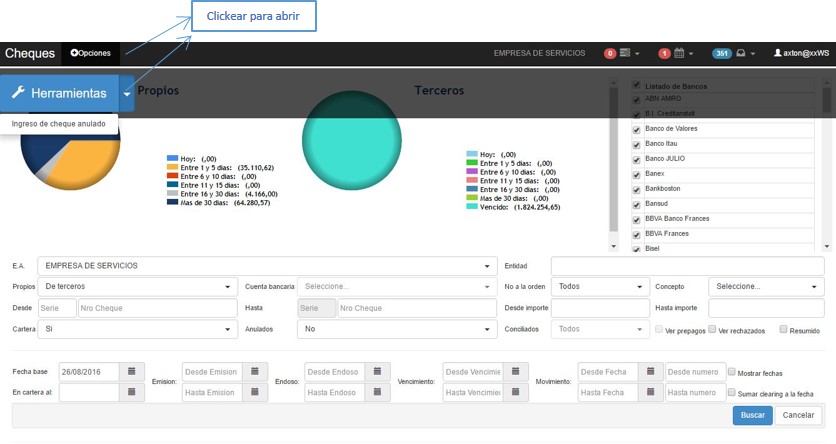836x444 pixels.
Task: Click the Entidad input field
Action: coord(689,266)
